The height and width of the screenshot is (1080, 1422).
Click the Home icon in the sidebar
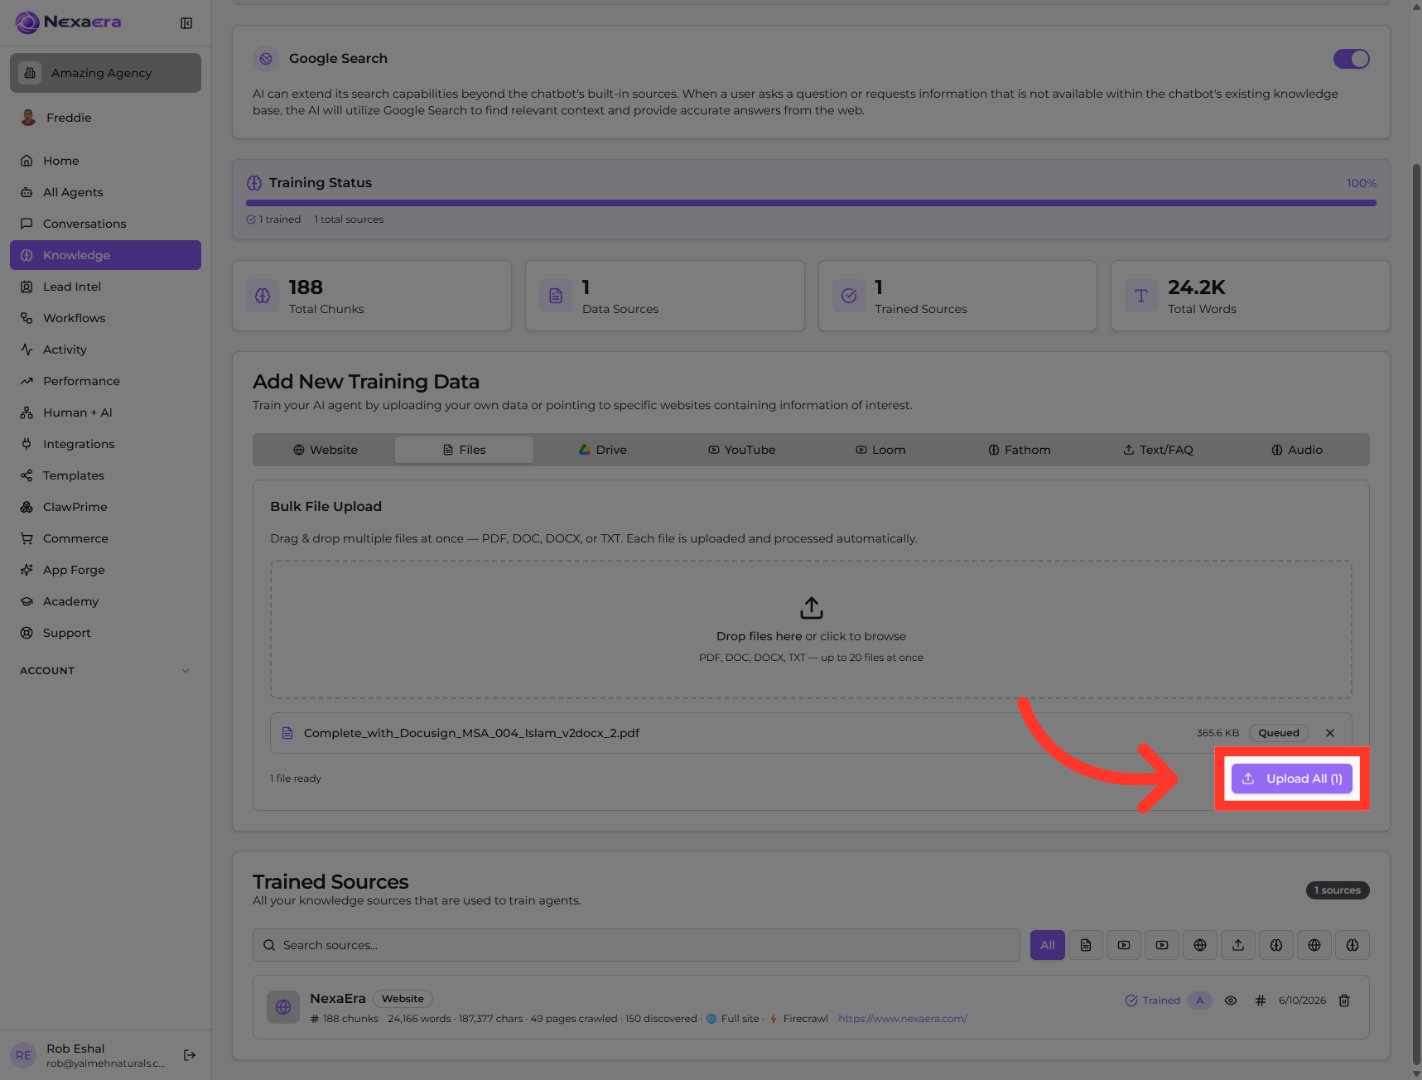(27, 161)
